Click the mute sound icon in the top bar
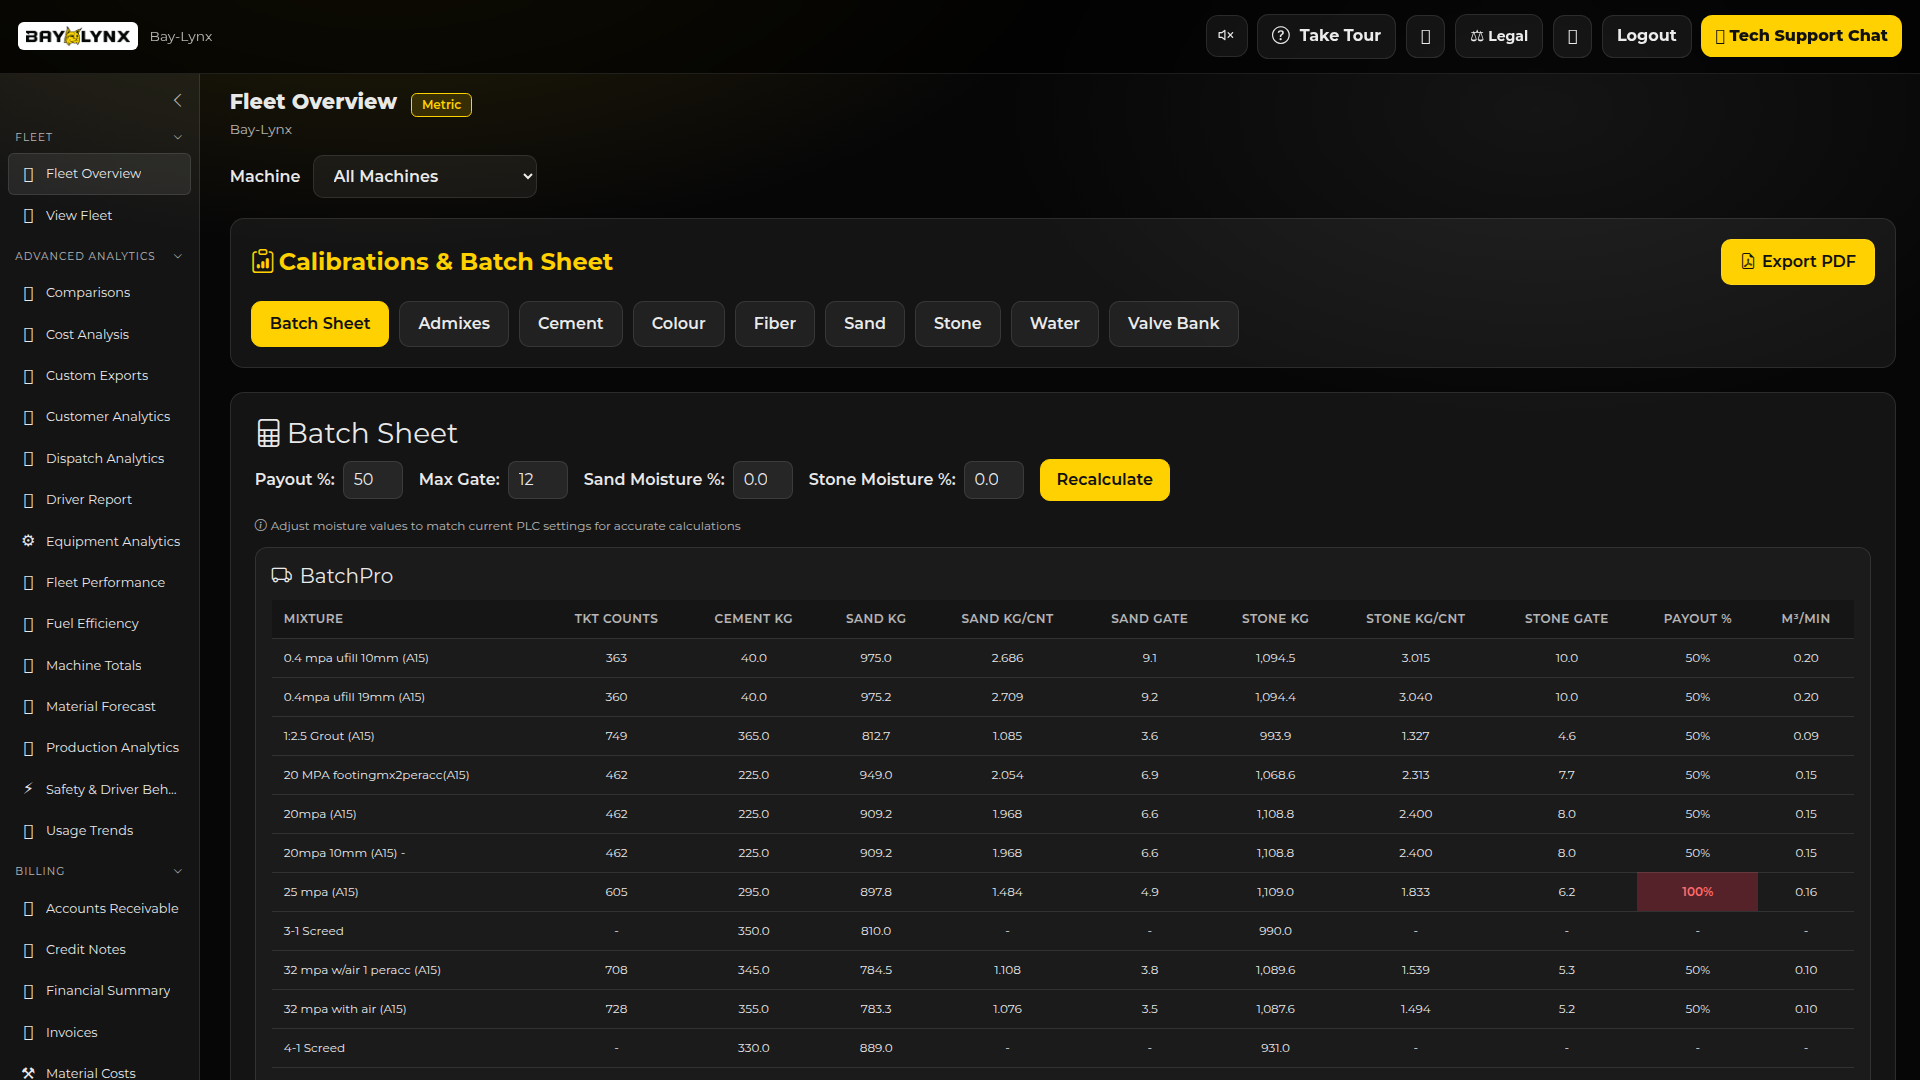Viewport: 1920px width, 1080px height. (1226, 36)
